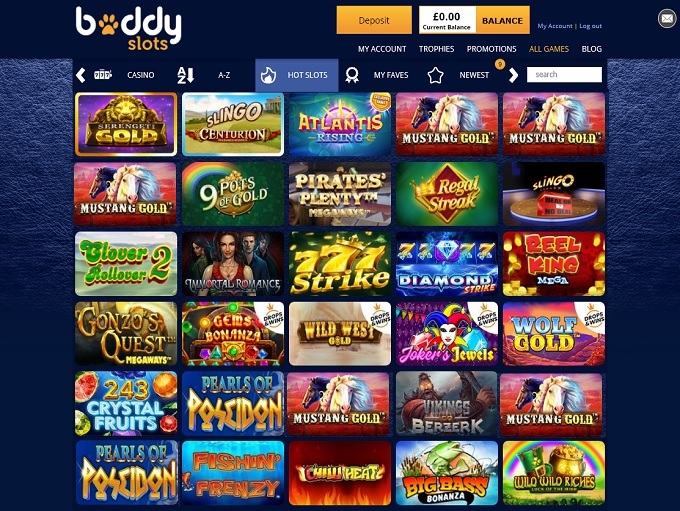The height and width of the screenshot is (511, 680).
Task: Open the My Faves ribbon badge icon
Action: (352, 75)
